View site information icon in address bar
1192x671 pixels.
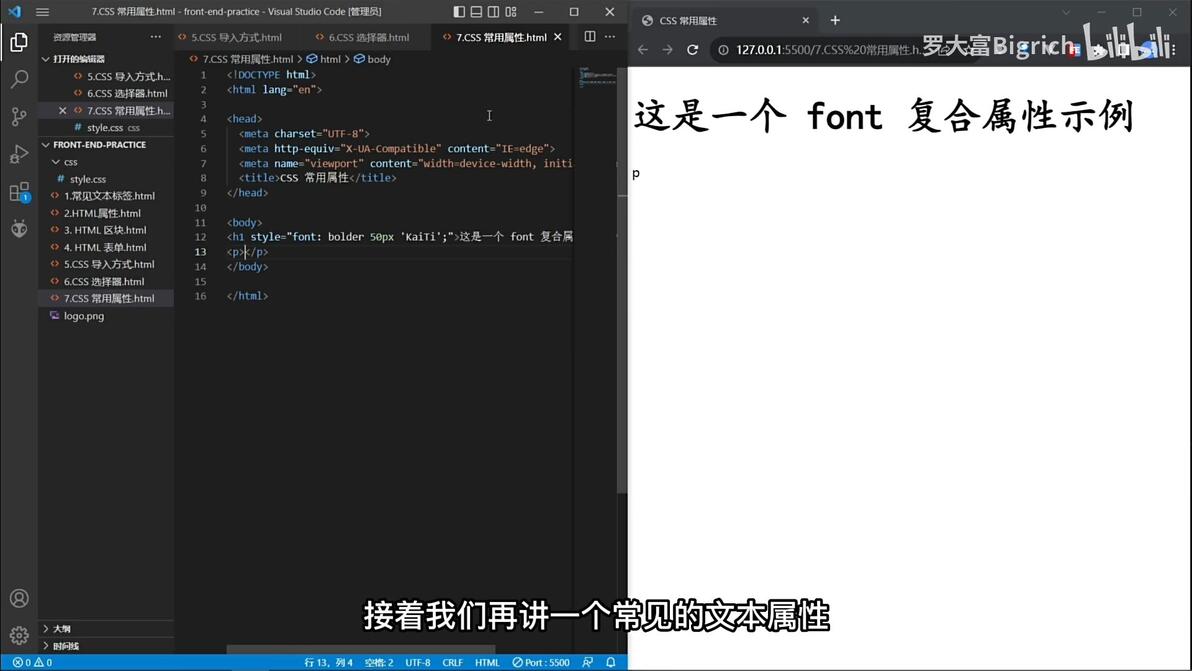click(x=723, y=49)
